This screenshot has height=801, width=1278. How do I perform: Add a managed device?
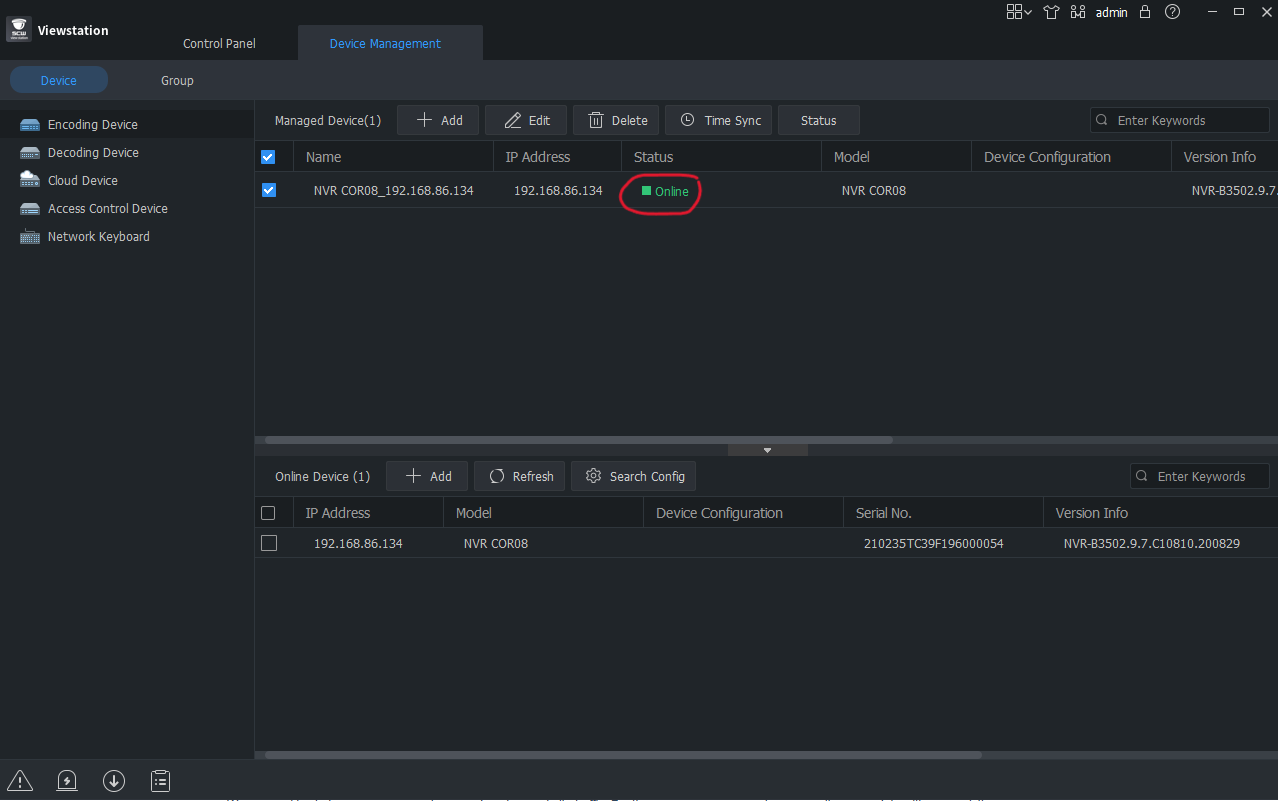(x=438, y=120)
